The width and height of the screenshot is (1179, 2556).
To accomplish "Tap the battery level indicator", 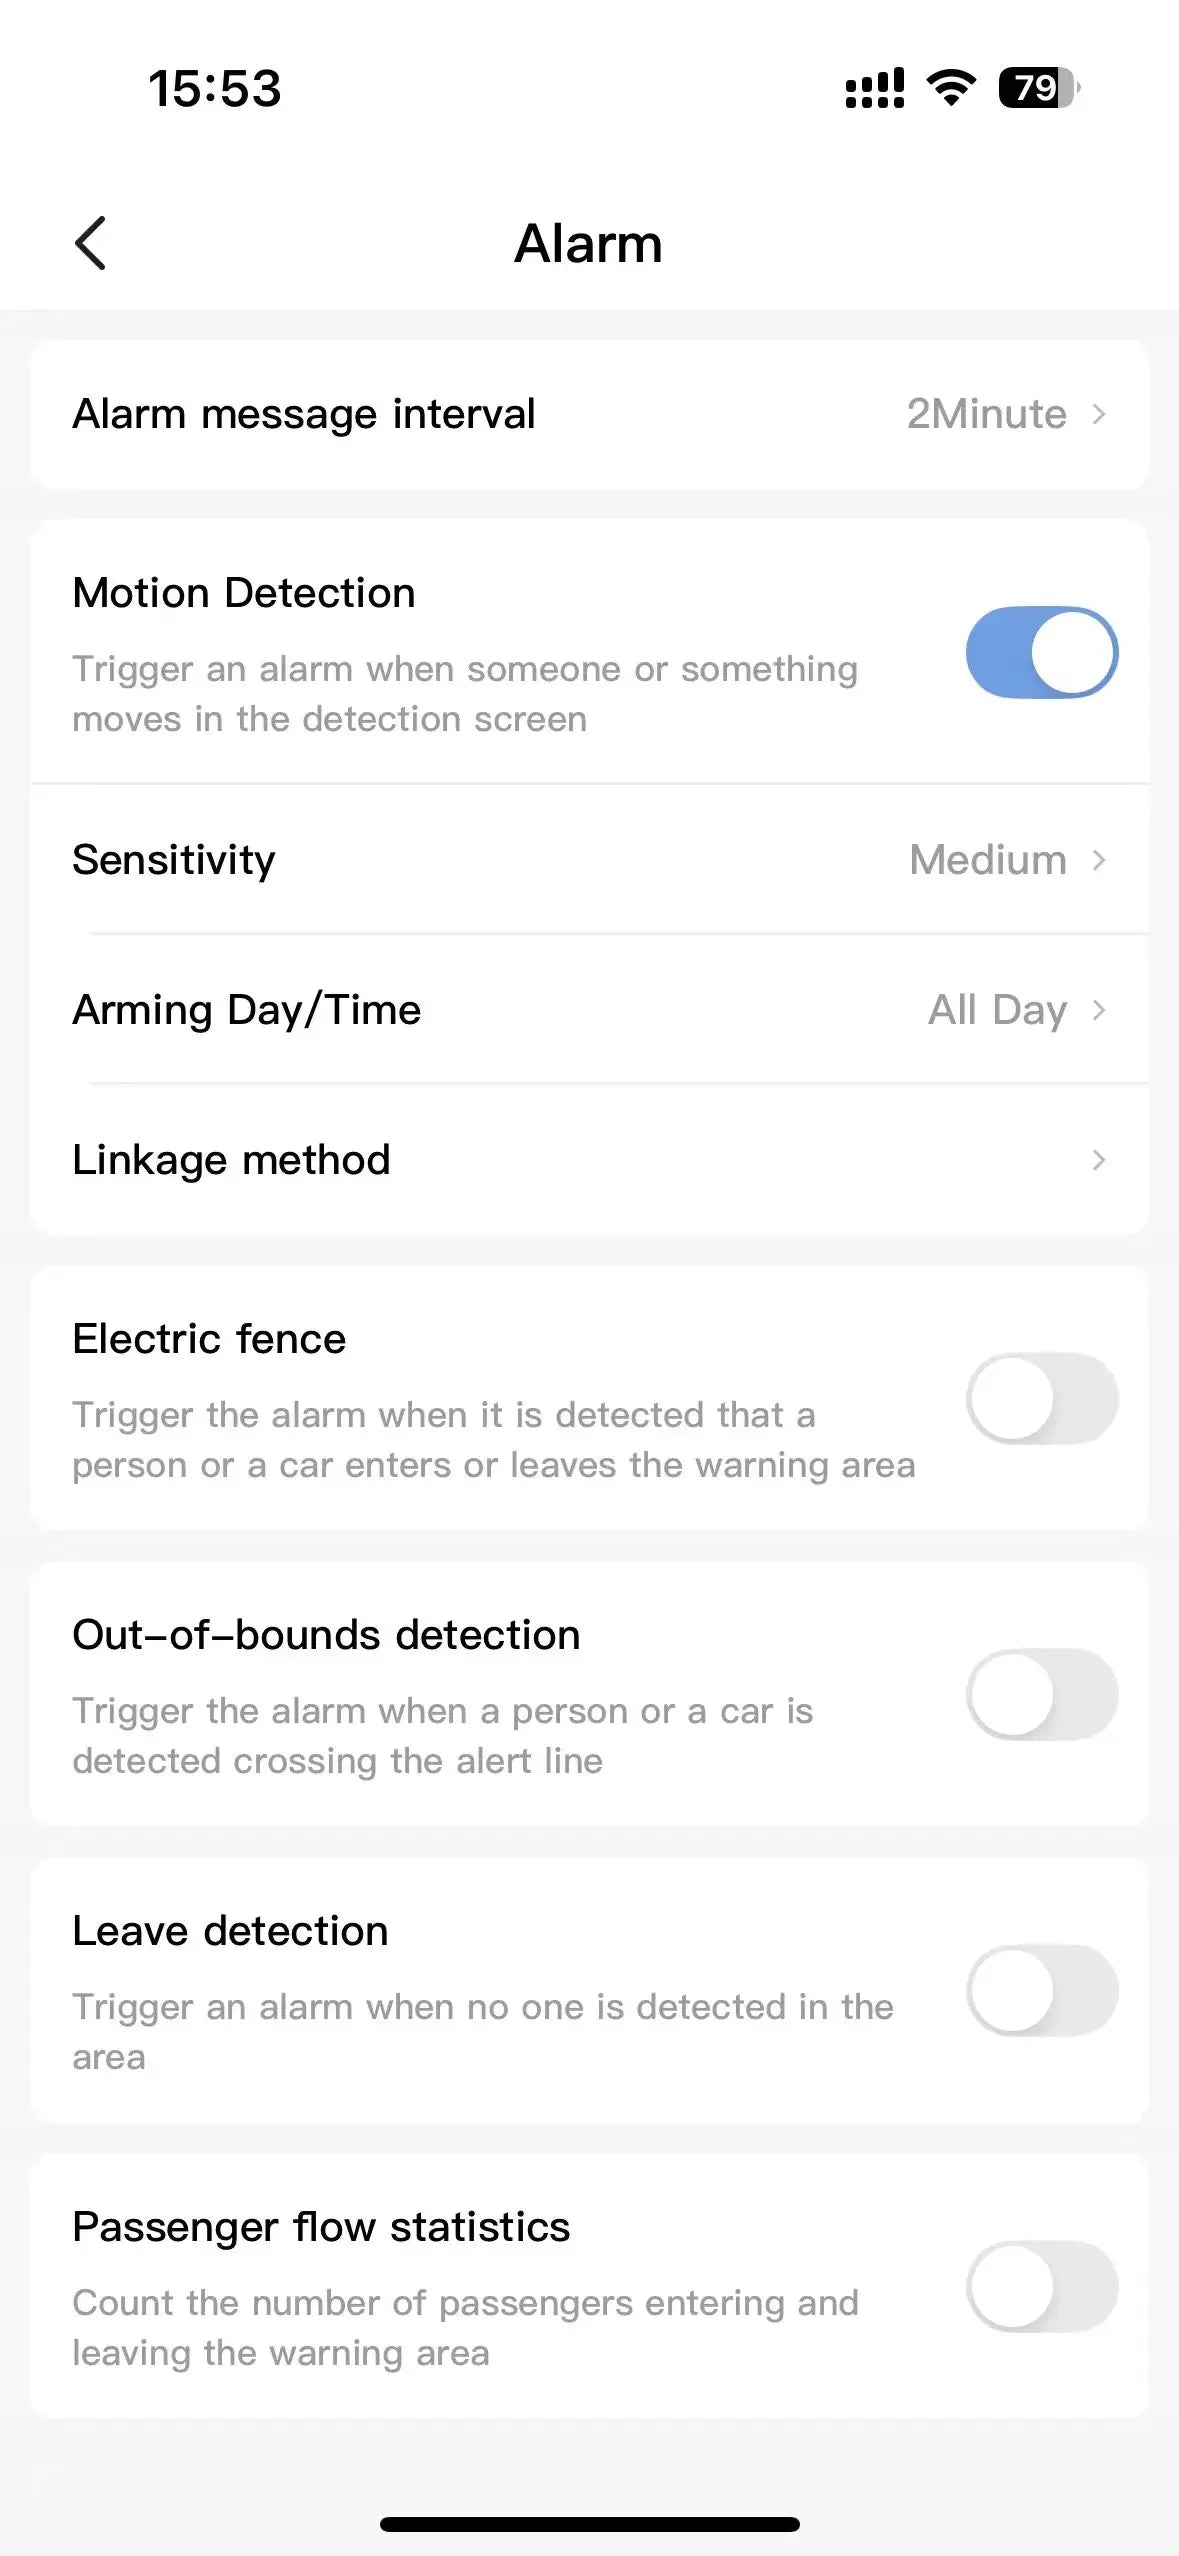I will [x=1038, y=88].
